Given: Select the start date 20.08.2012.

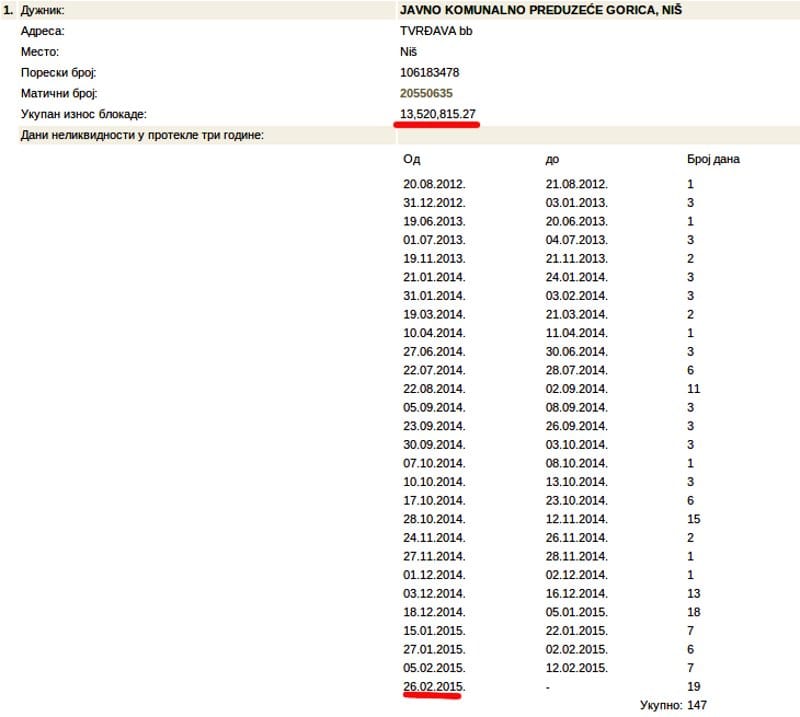Looking at the screenshot, I should pyautogui.click(x=434, y=184).
